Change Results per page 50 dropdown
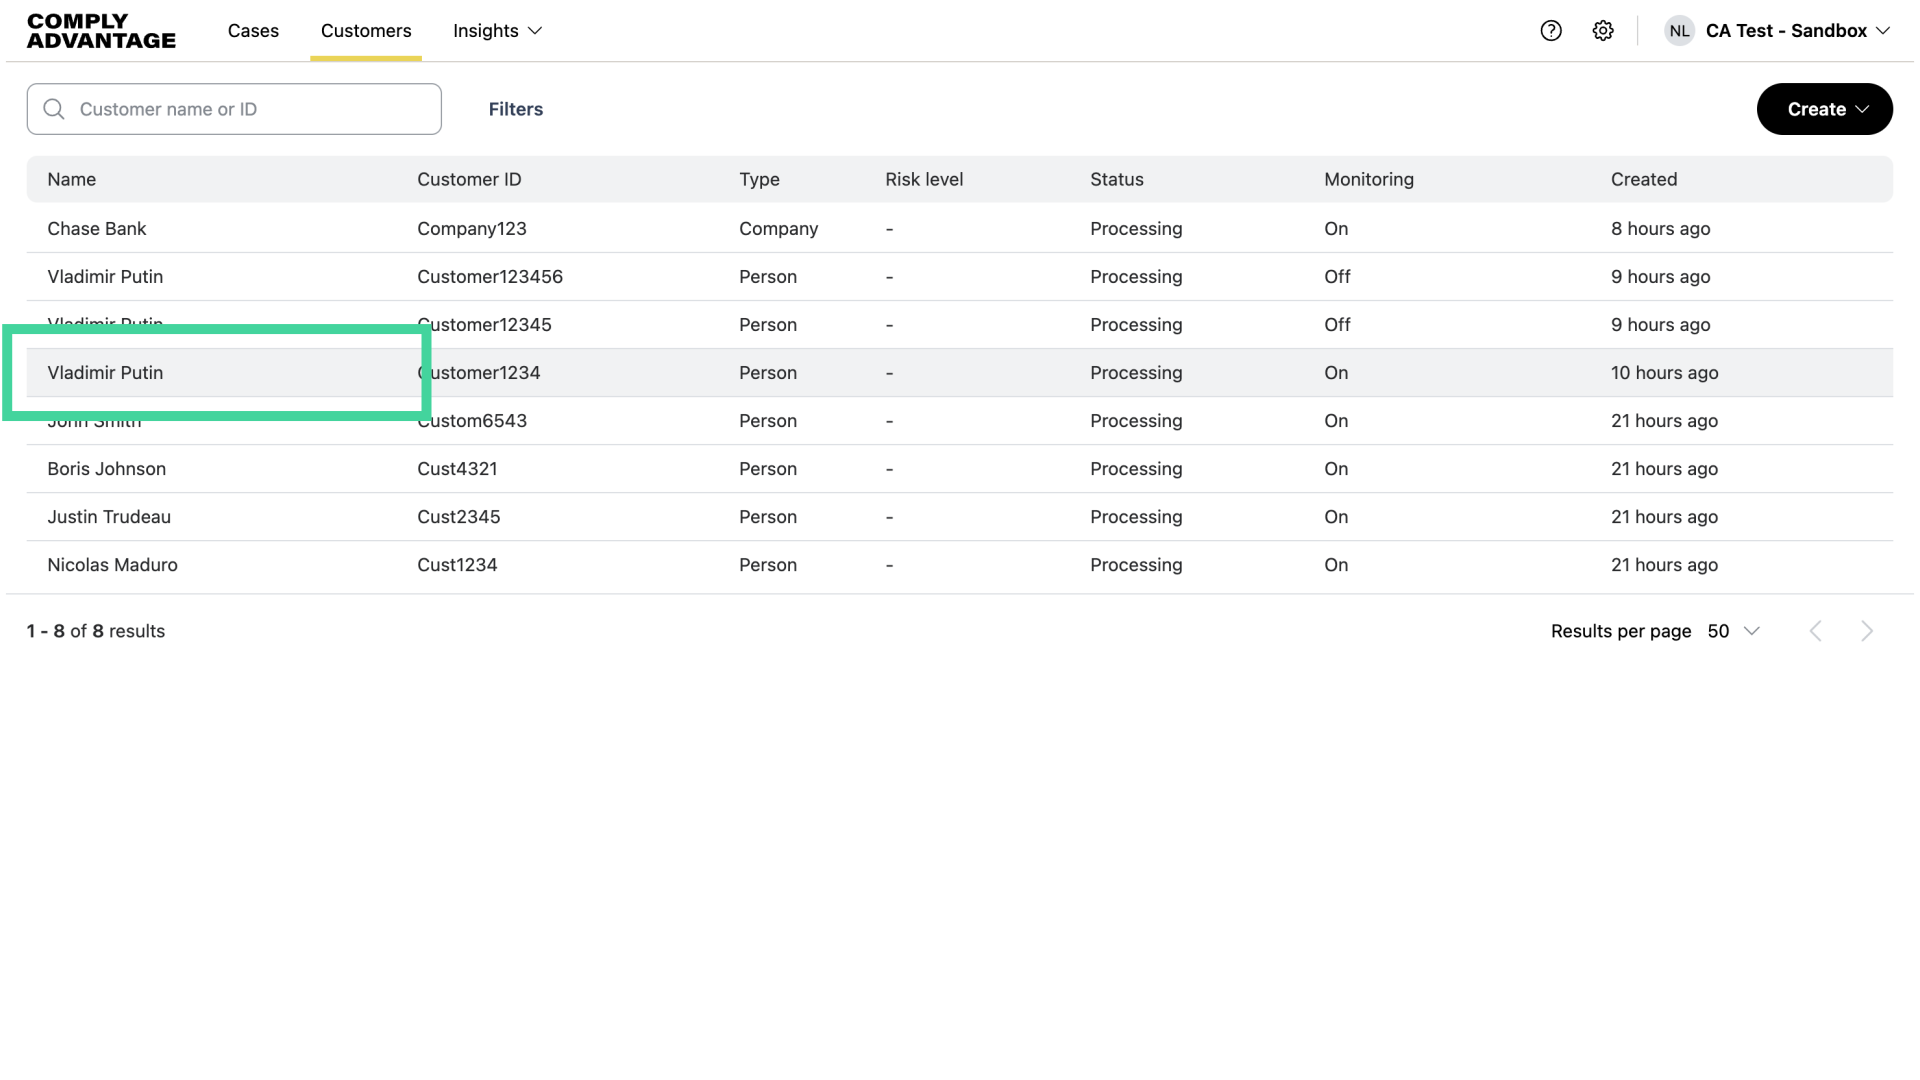 1733,631
